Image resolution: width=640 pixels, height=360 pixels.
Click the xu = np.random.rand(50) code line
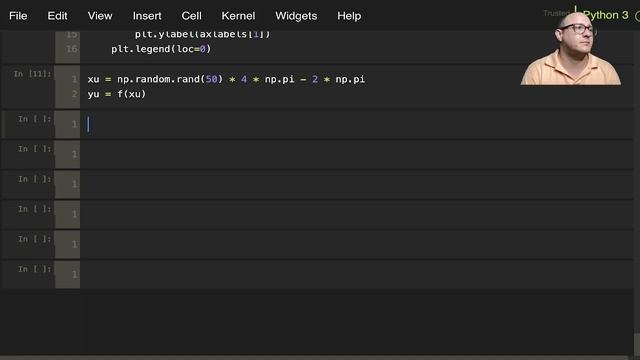point(226,79)
